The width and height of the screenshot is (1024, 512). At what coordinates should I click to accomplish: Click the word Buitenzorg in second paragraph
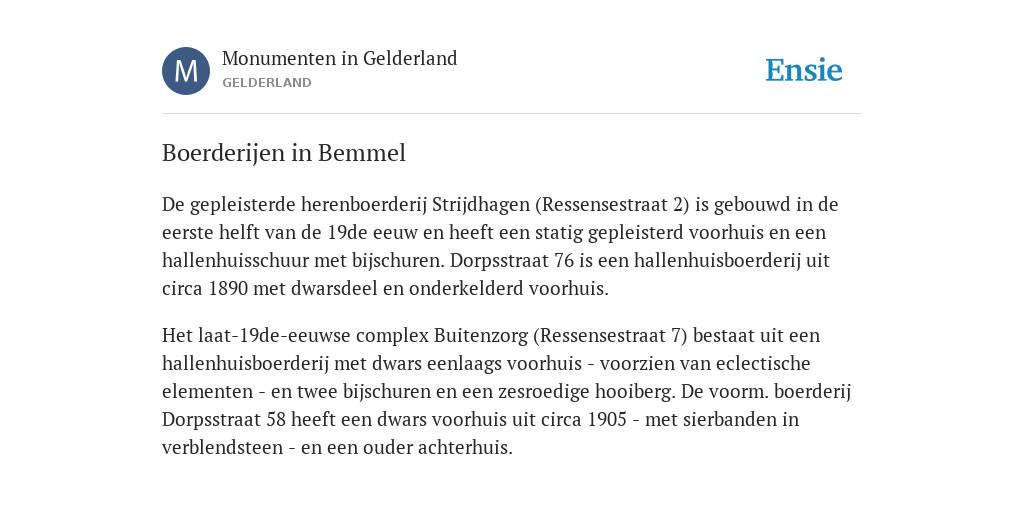coord(481,336)
